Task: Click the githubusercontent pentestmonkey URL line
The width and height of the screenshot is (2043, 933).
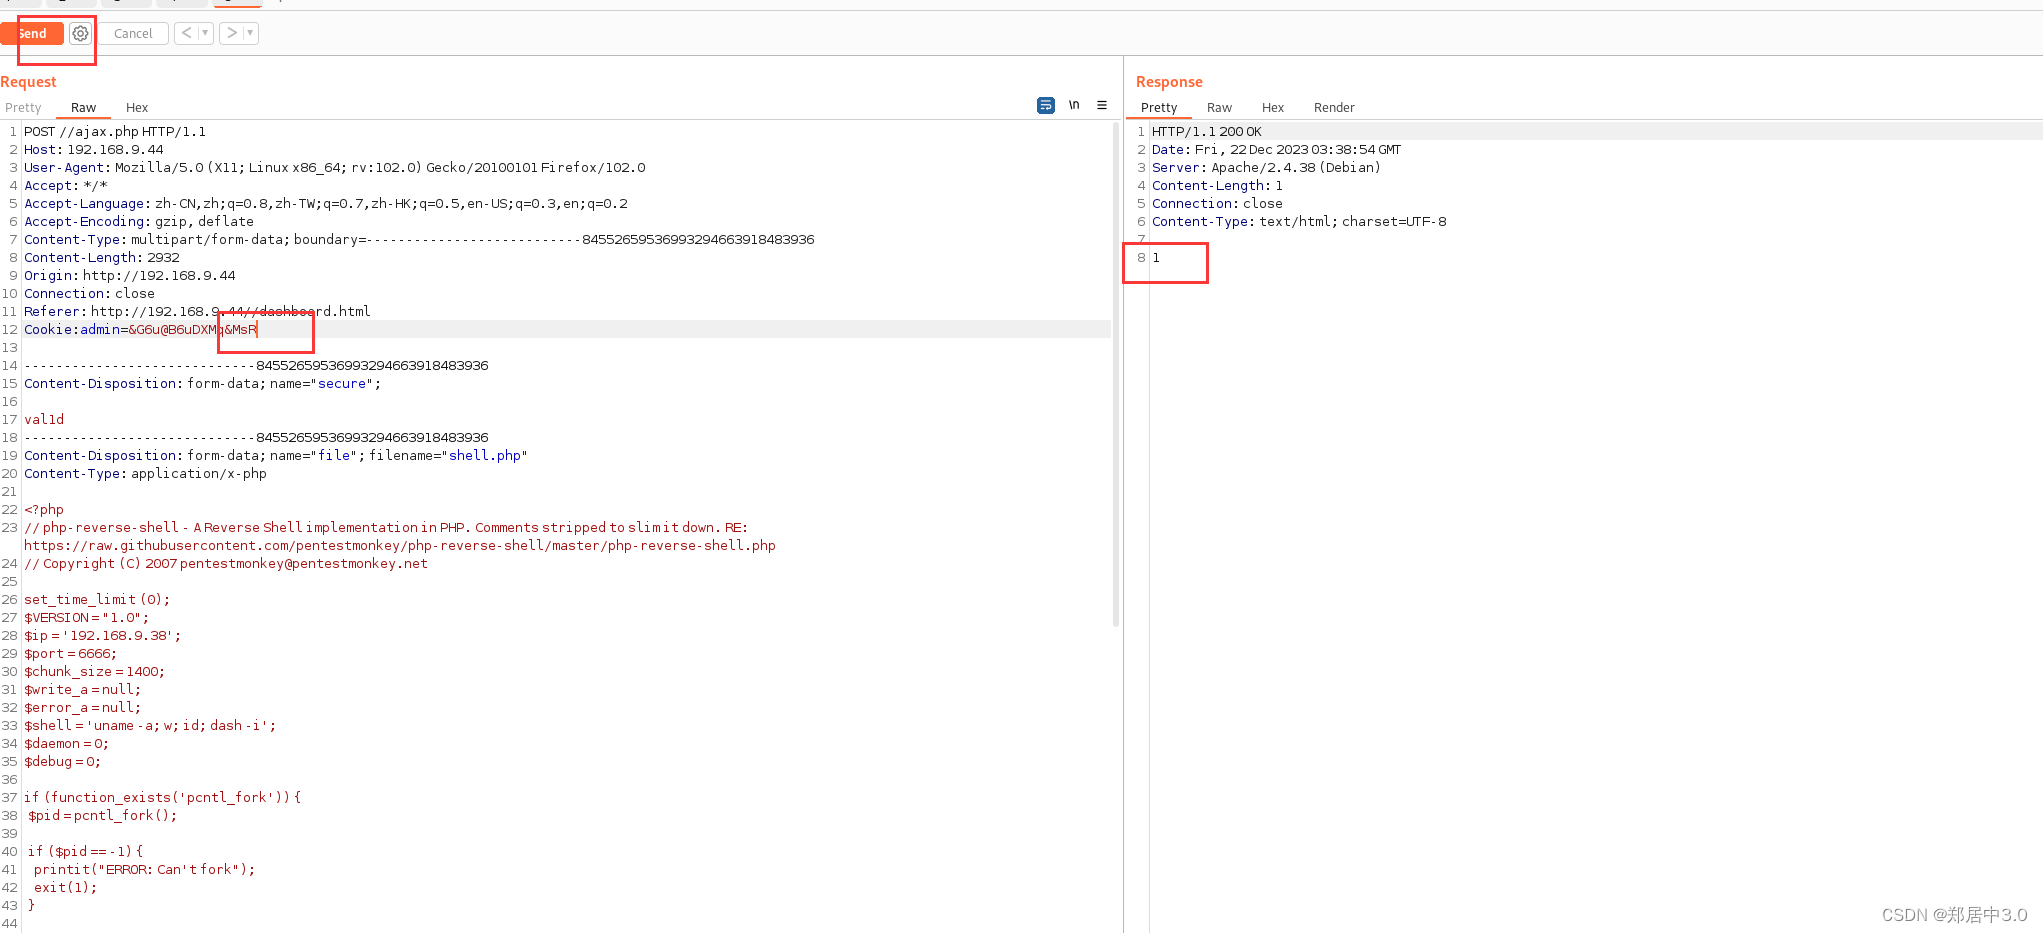Action: 400,545
